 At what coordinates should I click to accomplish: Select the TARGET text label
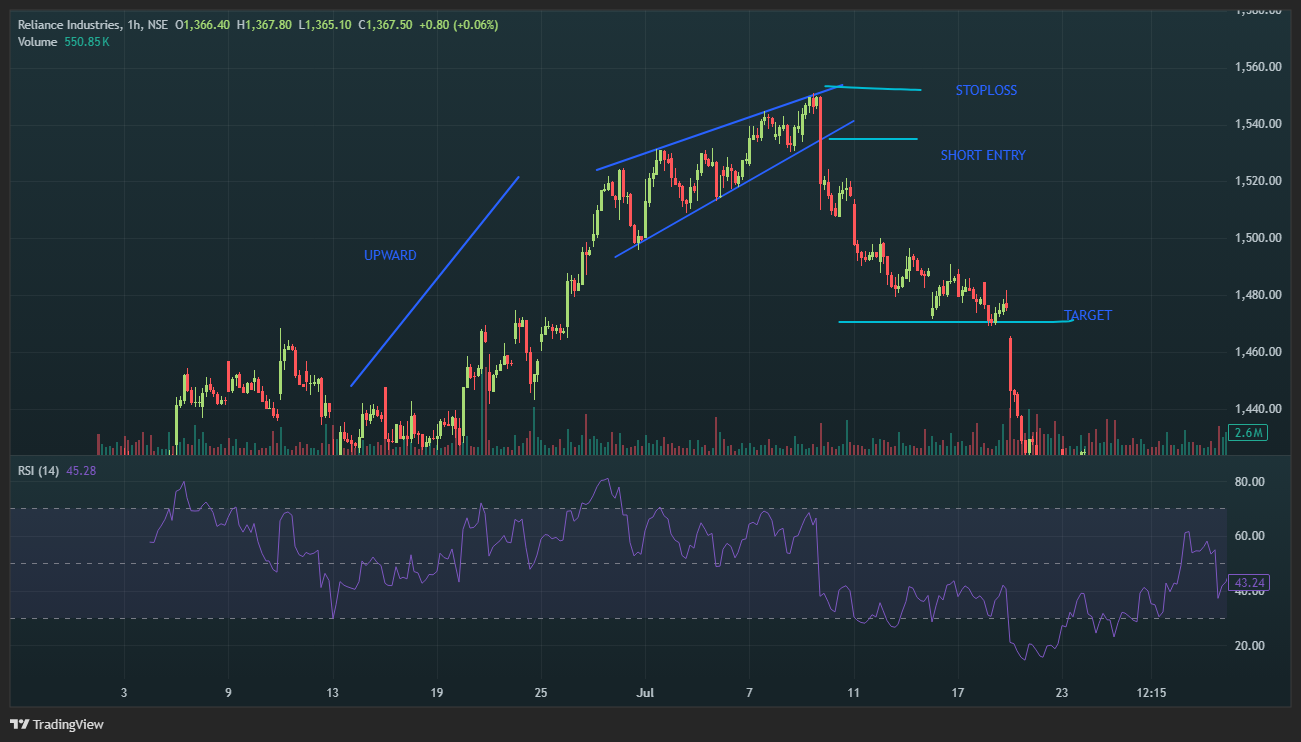1087,316
